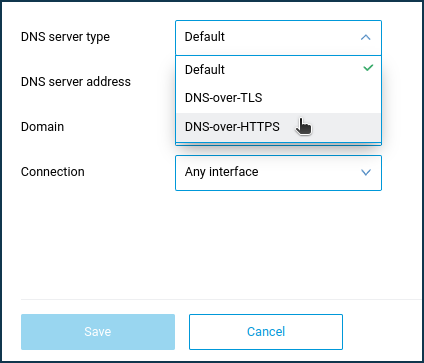Choose DNS-over-HTTPS from the list
This screenshot has height=363, width=424.
[x=278, y=127]
